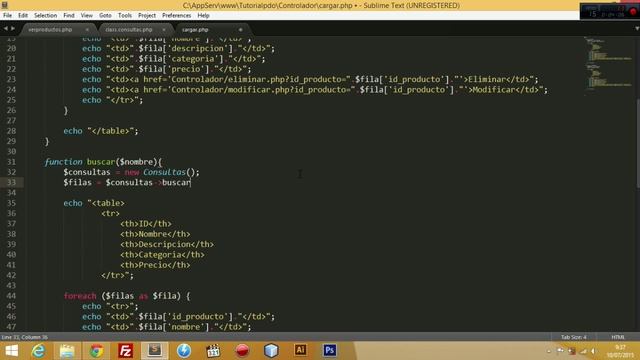640x360 pixels.
Task: Click the '<th>Descripcion</th>' line
Action: (167, 244)
